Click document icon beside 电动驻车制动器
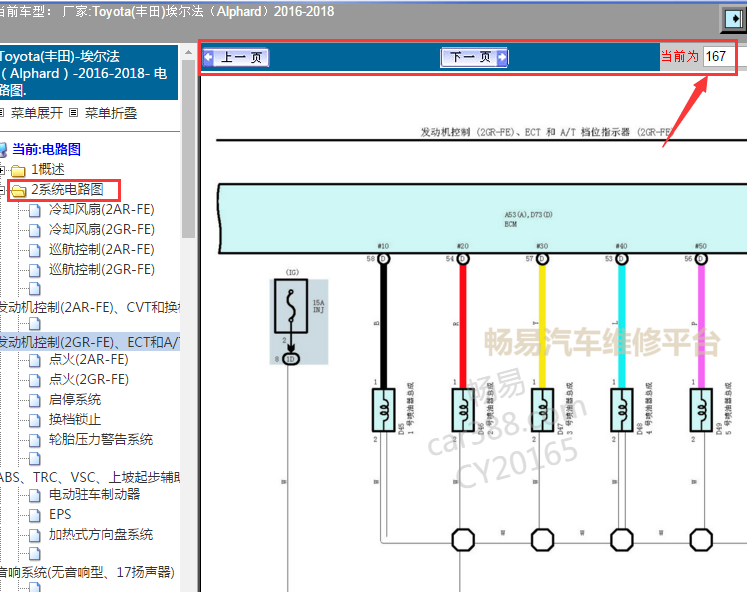This screenshot has height=592, width=747. pyautogui.click(x=35, y=495)
